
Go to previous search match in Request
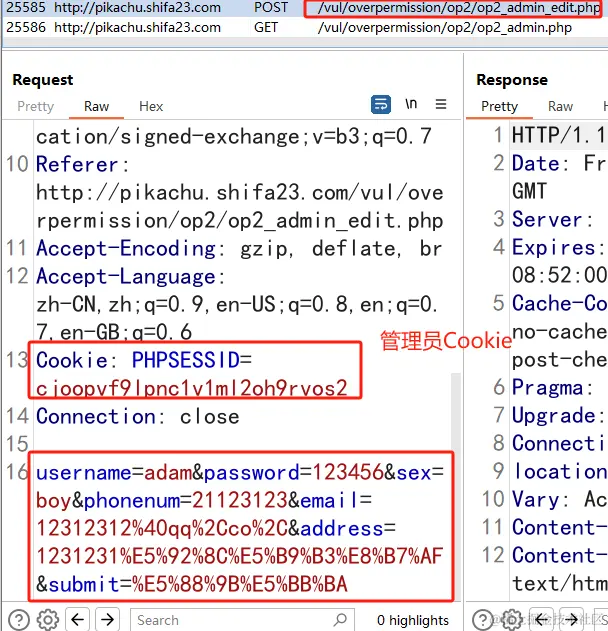(78, 619)
